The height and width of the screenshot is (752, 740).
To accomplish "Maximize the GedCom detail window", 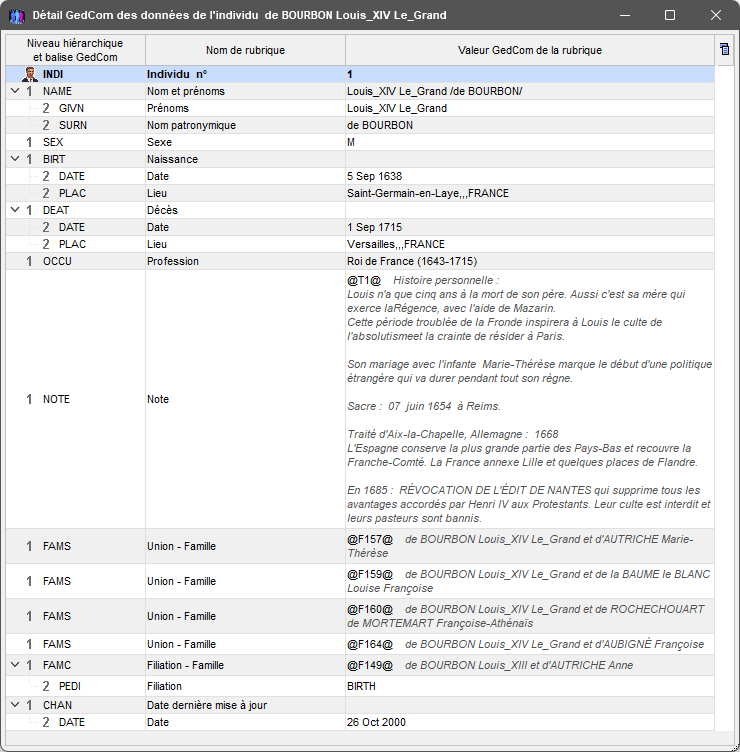I will coord(670,15).
